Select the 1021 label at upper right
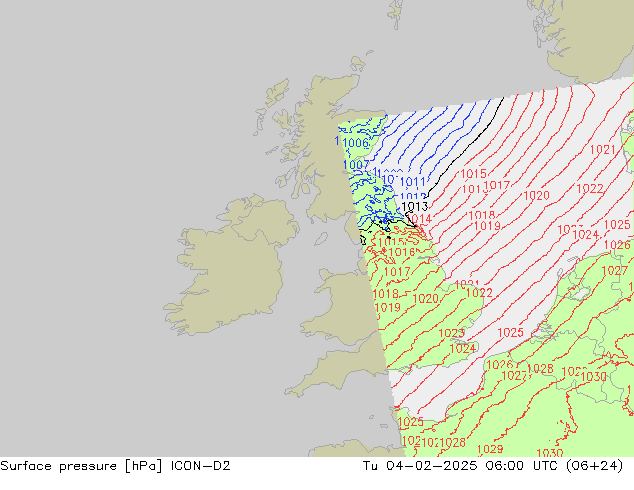This screenshot has height=490, width=634. pyautogui.click(x=602, y=150)
